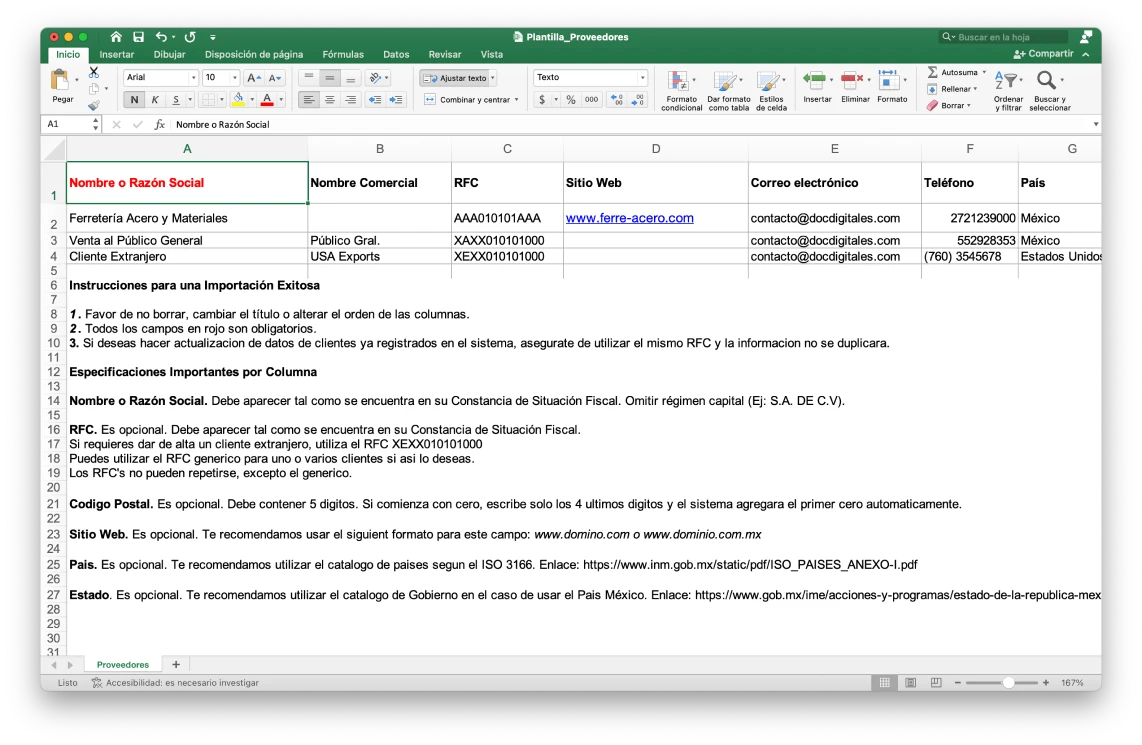Save the workbook with the floppy disk icon
1142x745 pixels.
pos(138,36)
